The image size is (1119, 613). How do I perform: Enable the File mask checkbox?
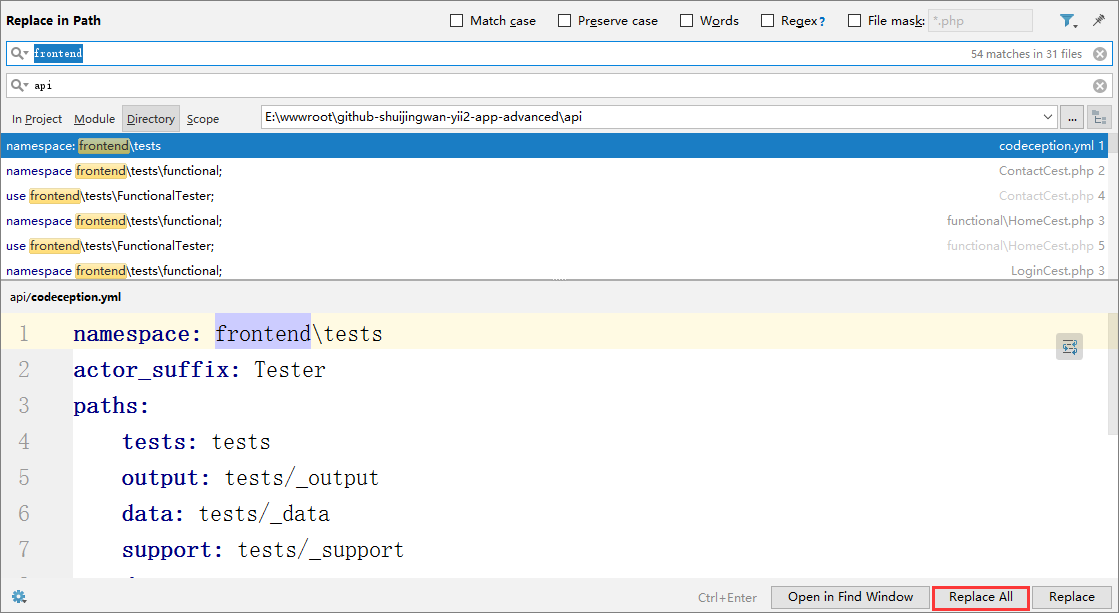pyautogui.click(x=855, y=21)
